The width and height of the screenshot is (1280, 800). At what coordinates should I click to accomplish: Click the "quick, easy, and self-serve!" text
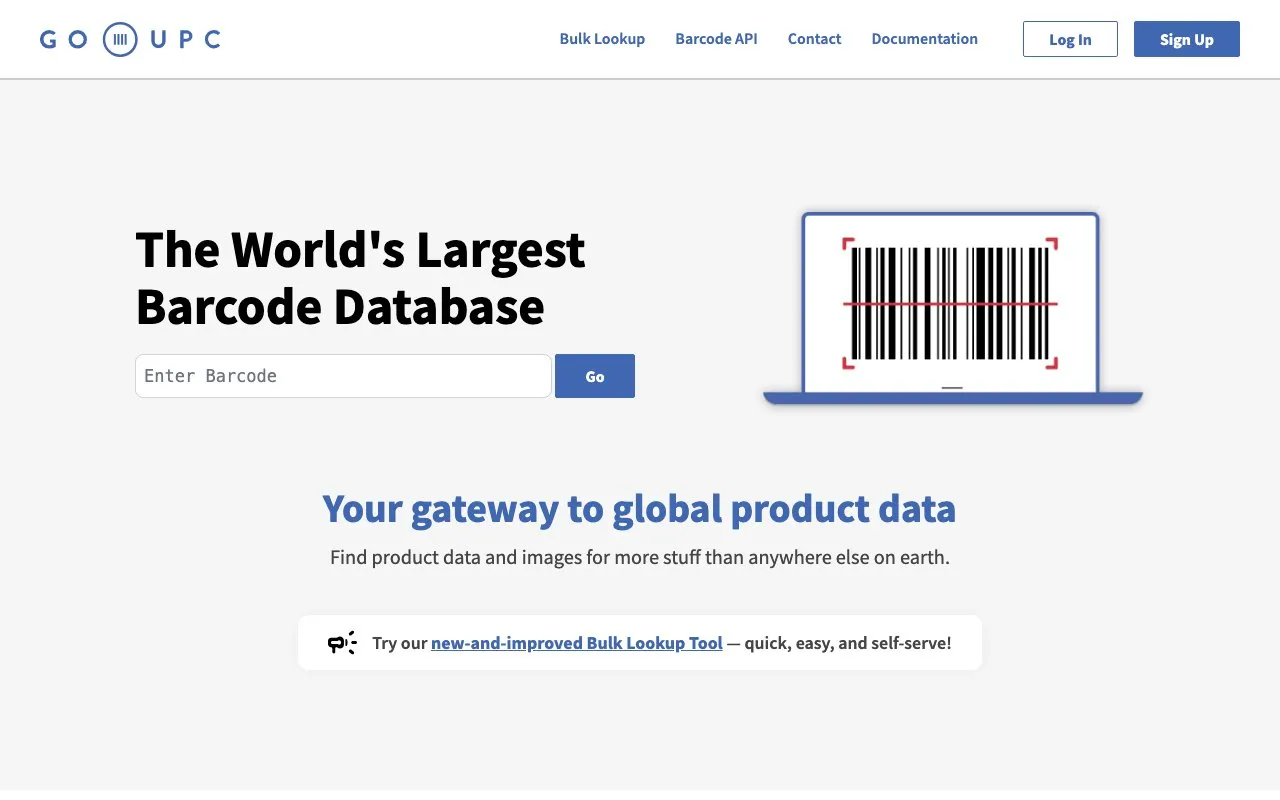tap(848, 643)
